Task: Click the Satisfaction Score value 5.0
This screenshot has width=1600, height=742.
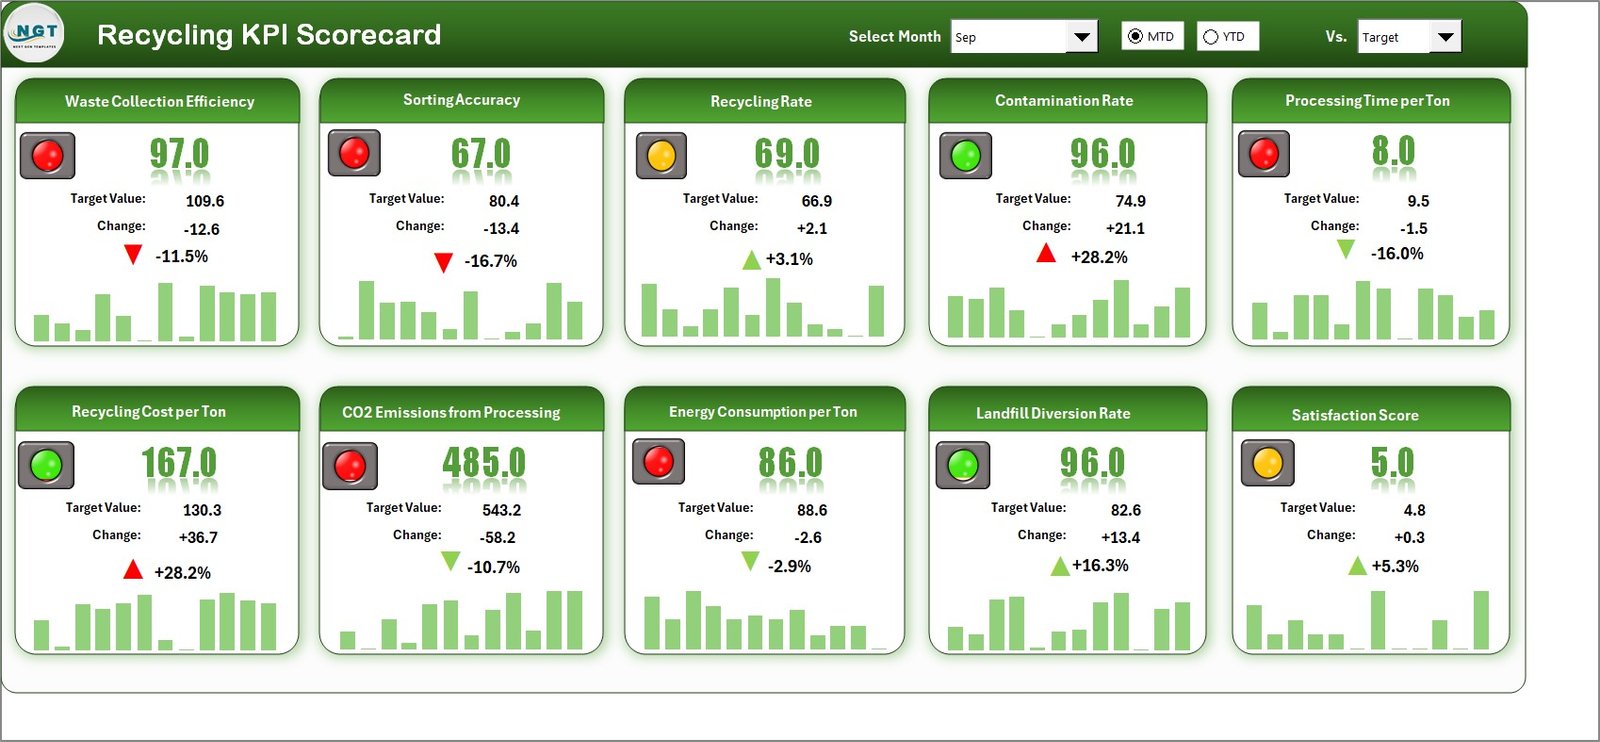Action: (1392, 463)
